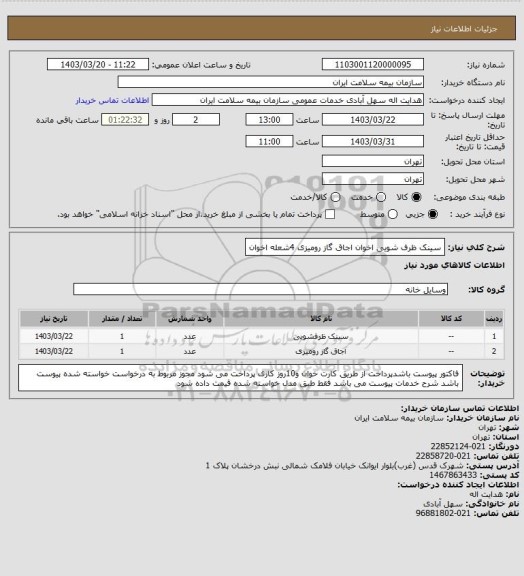The image size is (524, 576).
Task: Click the اطلاعات تماس سازمان خریدار heading
Action: tap(459, 408)
